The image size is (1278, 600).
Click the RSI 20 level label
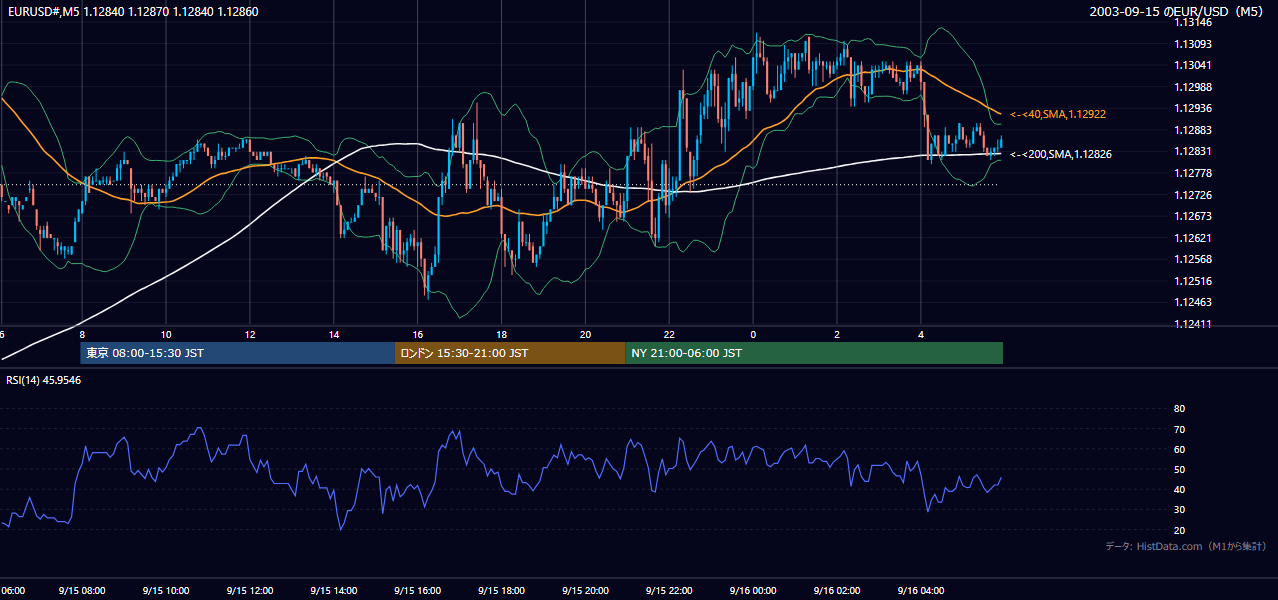[x=1179, y=530]
